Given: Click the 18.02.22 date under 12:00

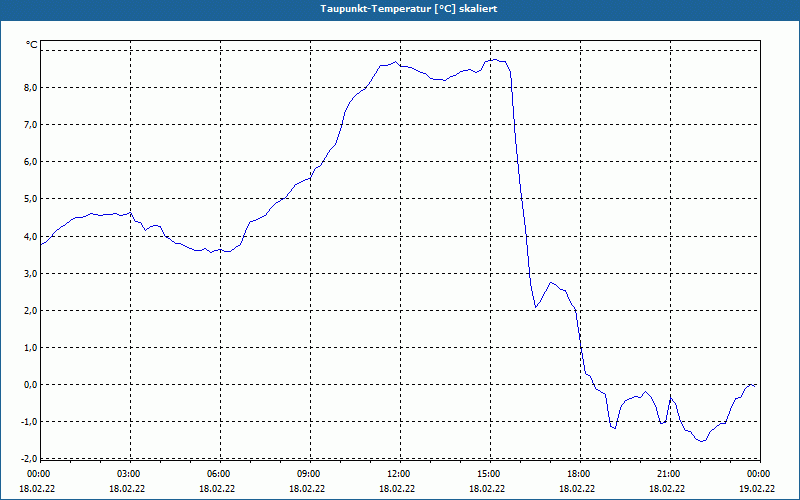Looking at the screenshot, I should click(397, 488).
